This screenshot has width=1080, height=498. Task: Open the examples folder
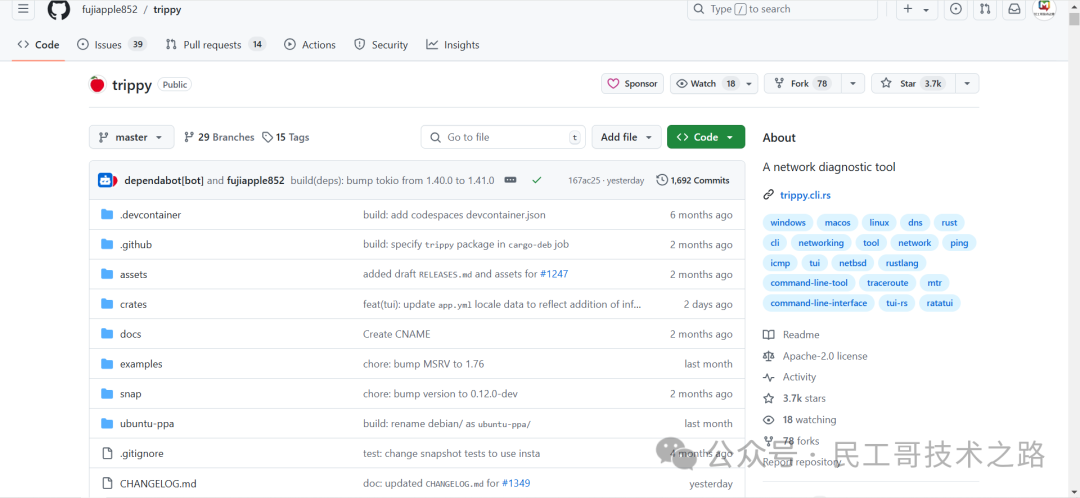141,364
